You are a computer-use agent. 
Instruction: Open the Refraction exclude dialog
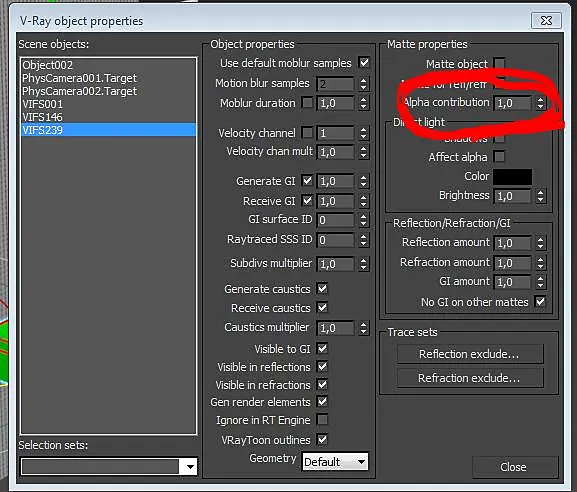click(x=470, y=378)
